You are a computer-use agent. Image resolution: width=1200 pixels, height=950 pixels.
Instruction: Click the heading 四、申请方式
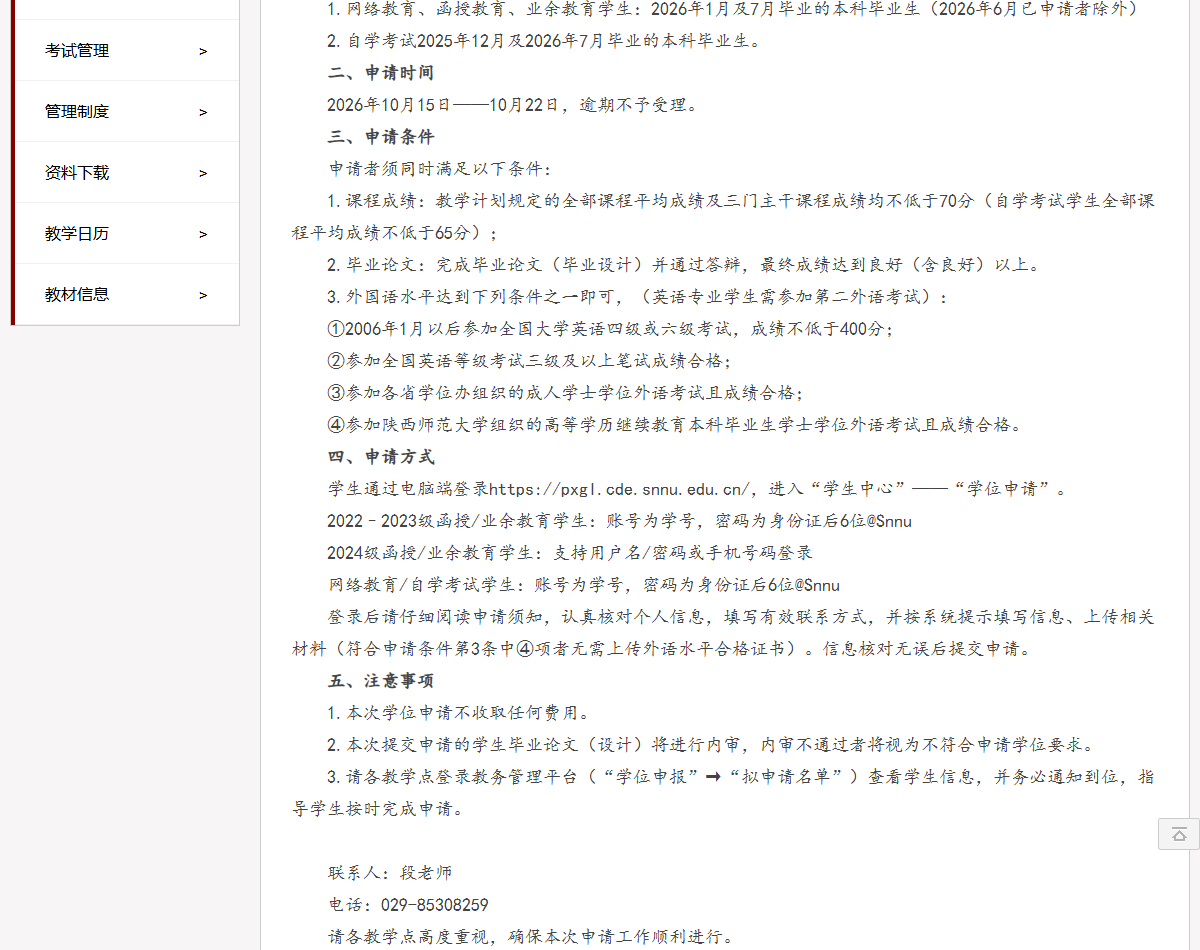[381, 457]
